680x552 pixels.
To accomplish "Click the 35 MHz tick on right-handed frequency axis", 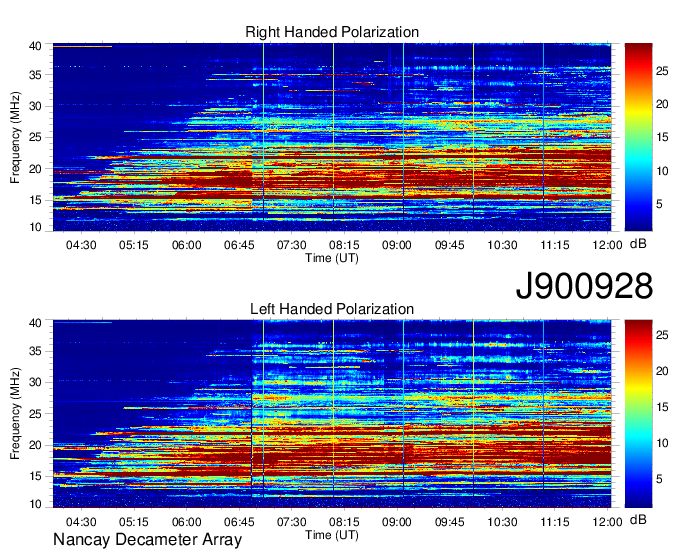I will tap(35, 75).
